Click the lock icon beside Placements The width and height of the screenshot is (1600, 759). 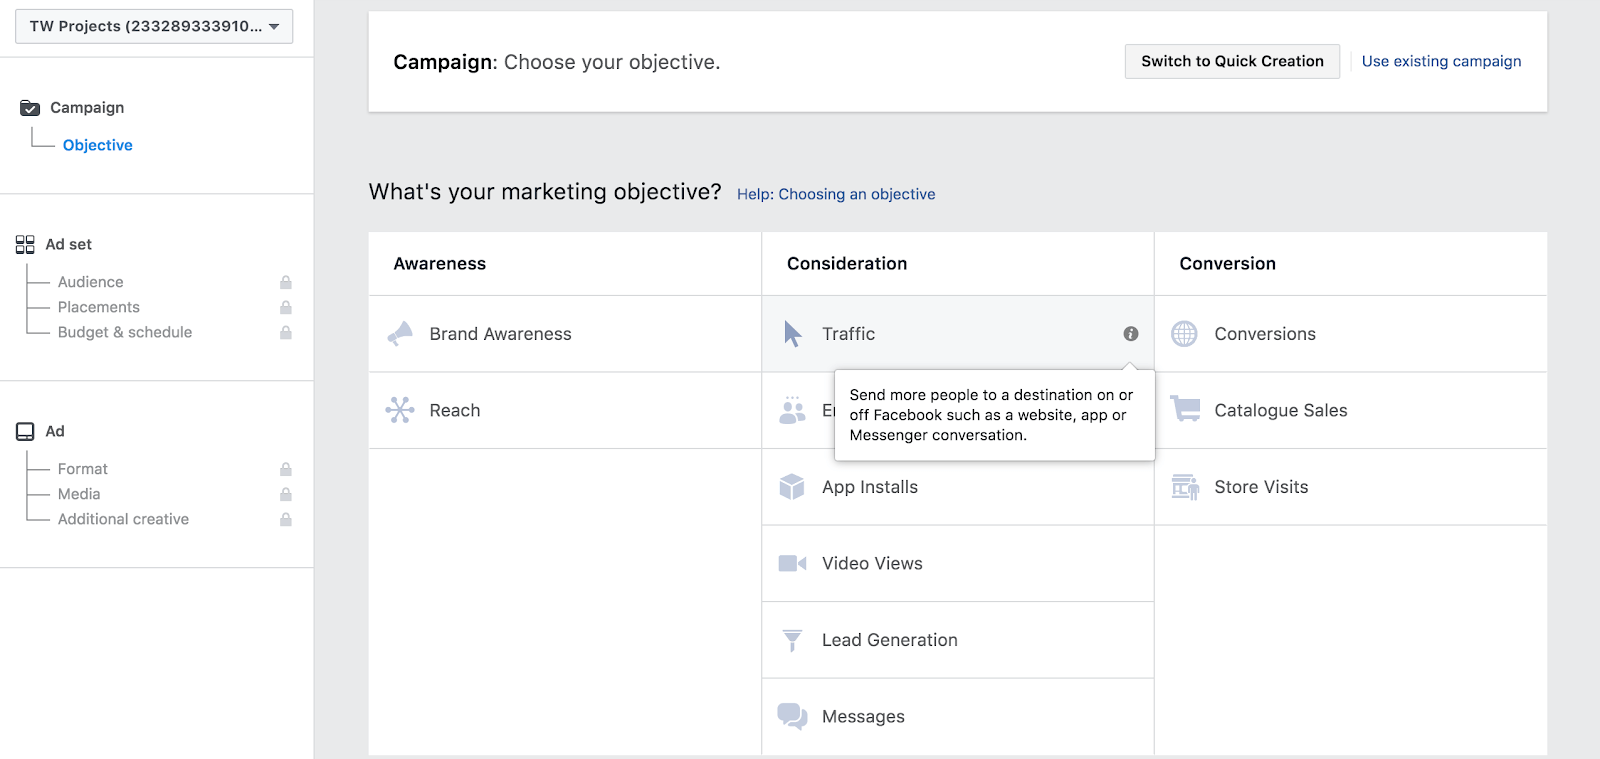point(286,307)
